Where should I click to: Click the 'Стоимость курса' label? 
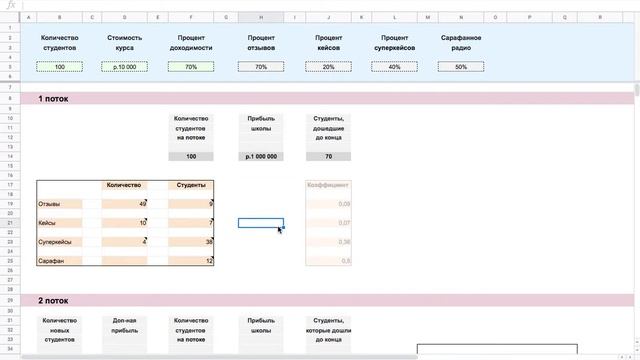124,42
